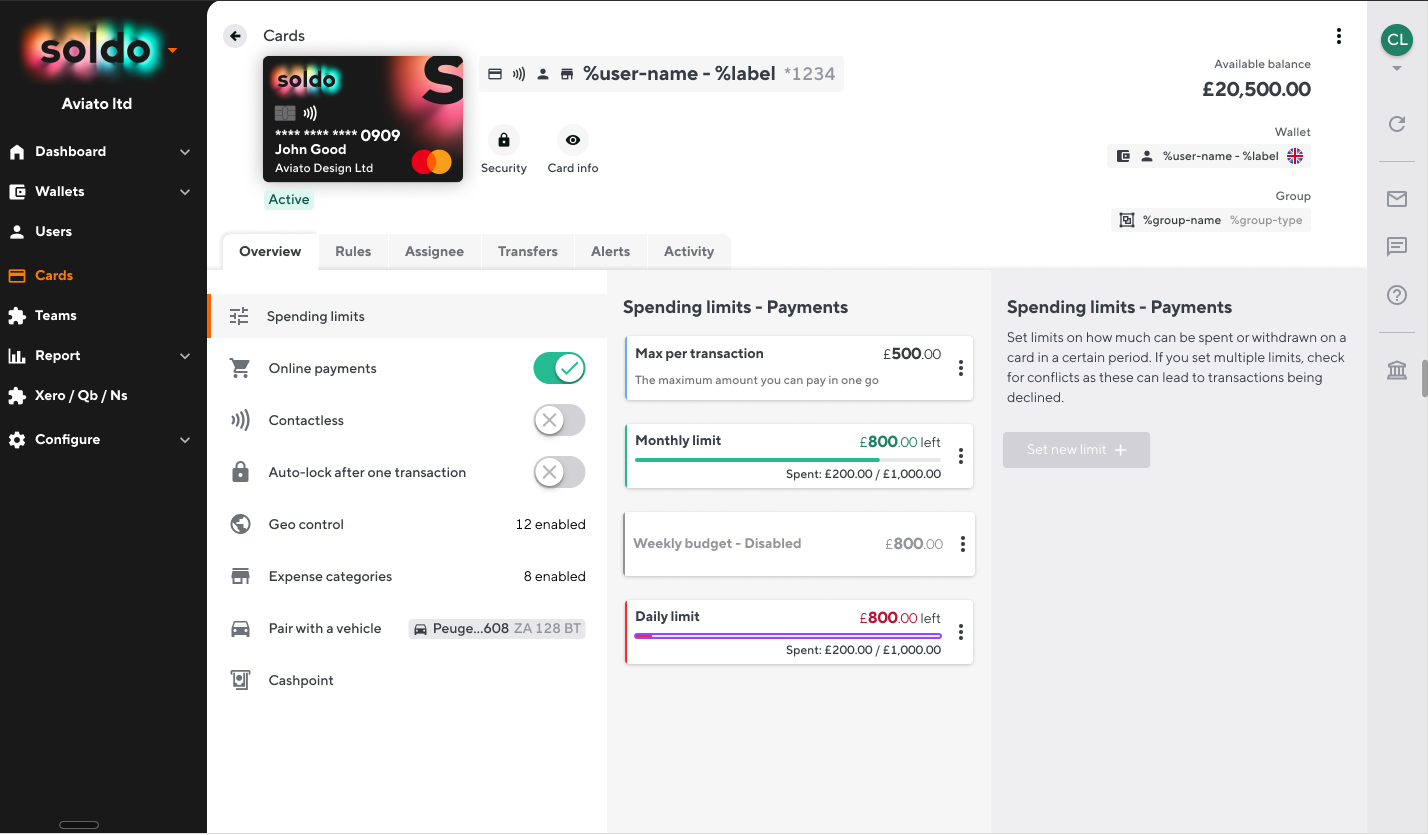Enable the Contactless toggle

click(559, 420)
